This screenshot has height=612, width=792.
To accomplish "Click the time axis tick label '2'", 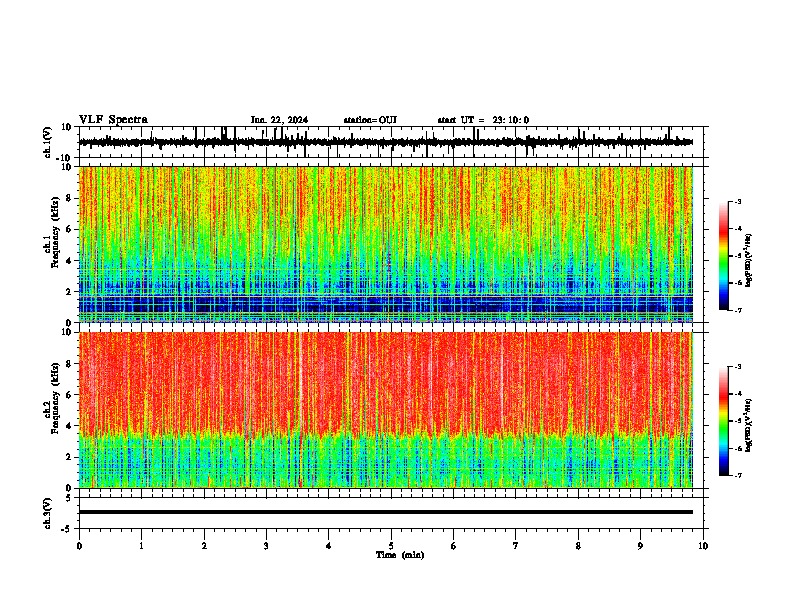I will point(204,546).
